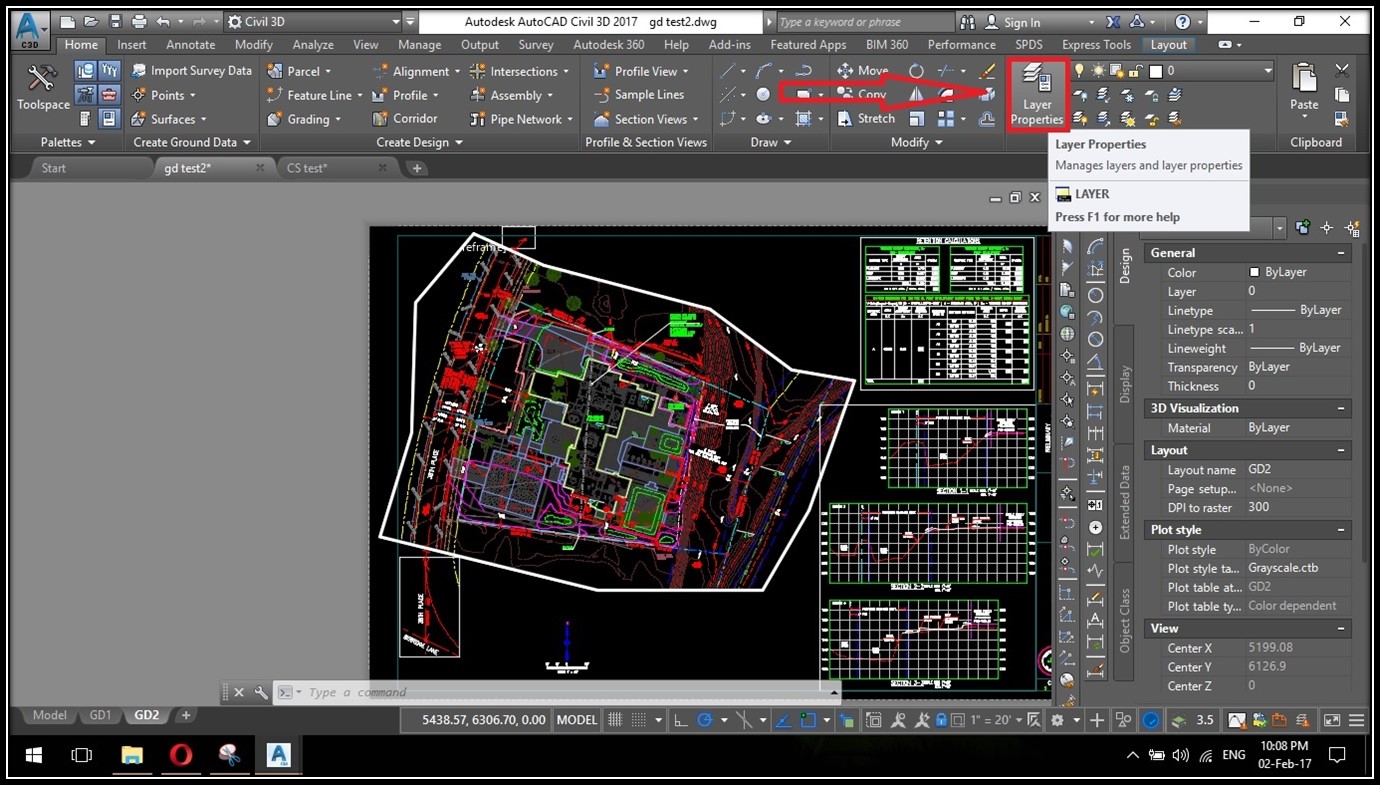This screenshot has width=1380, height=785.
Task: Switch to the Annotate ribbon tab
Action: point(191,44)
